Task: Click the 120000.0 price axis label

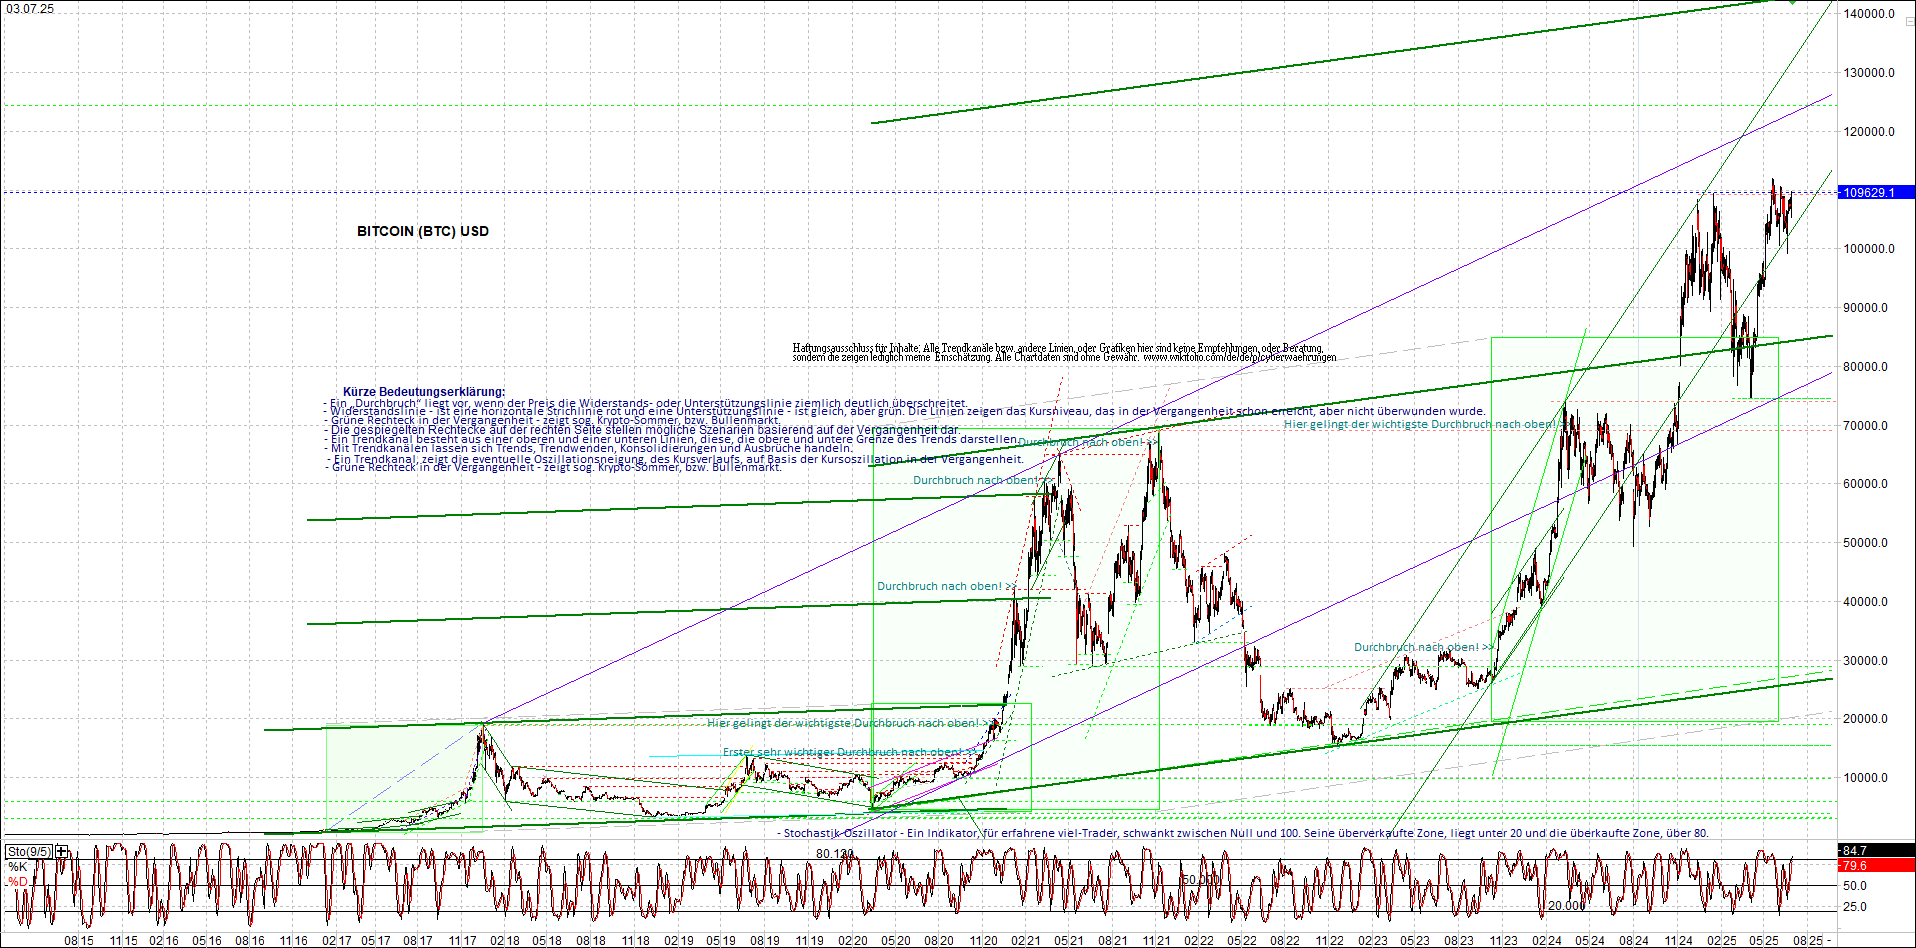Action: pyautogui.click(x=1869, y=132)
